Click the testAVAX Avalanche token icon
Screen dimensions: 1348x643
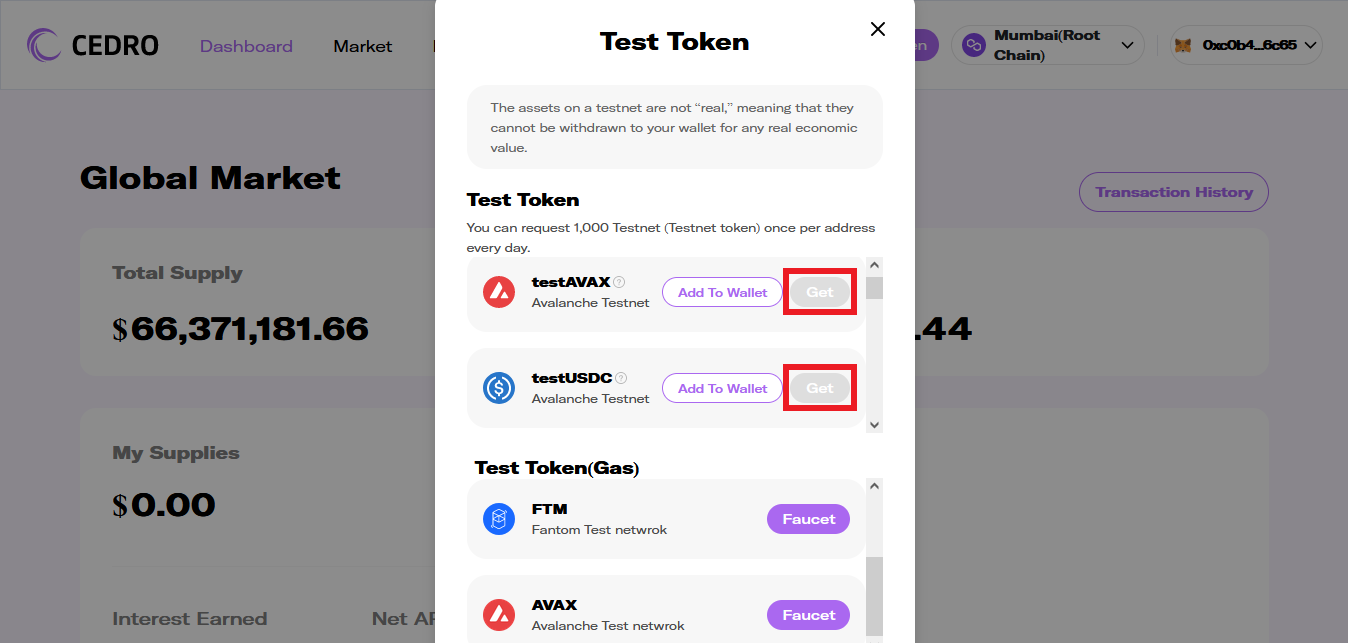pos(498,292)
